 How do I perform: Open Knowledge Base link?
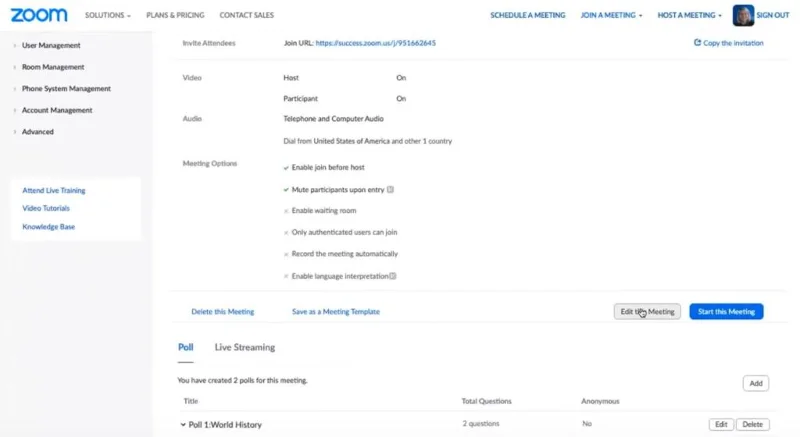point(48,226)
